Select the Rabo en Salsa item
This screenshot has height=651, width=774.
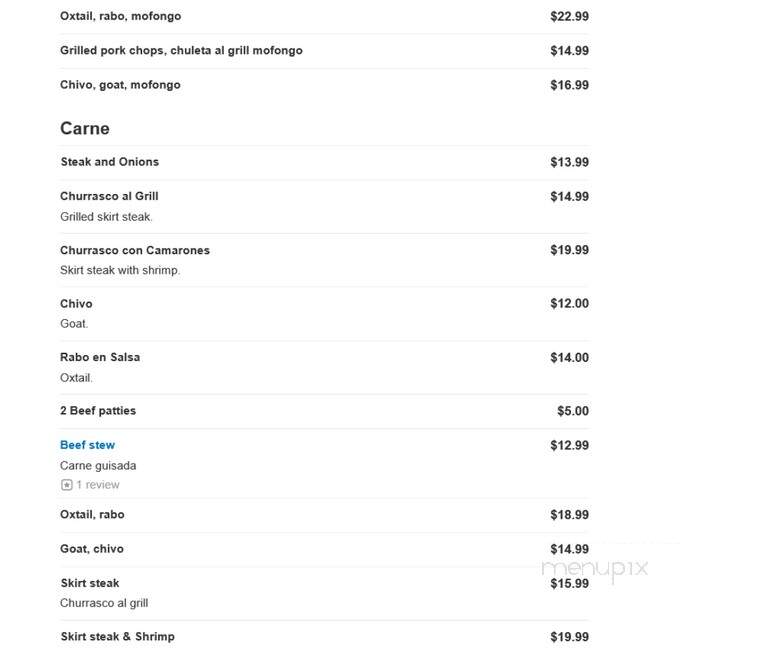[100, 357]
